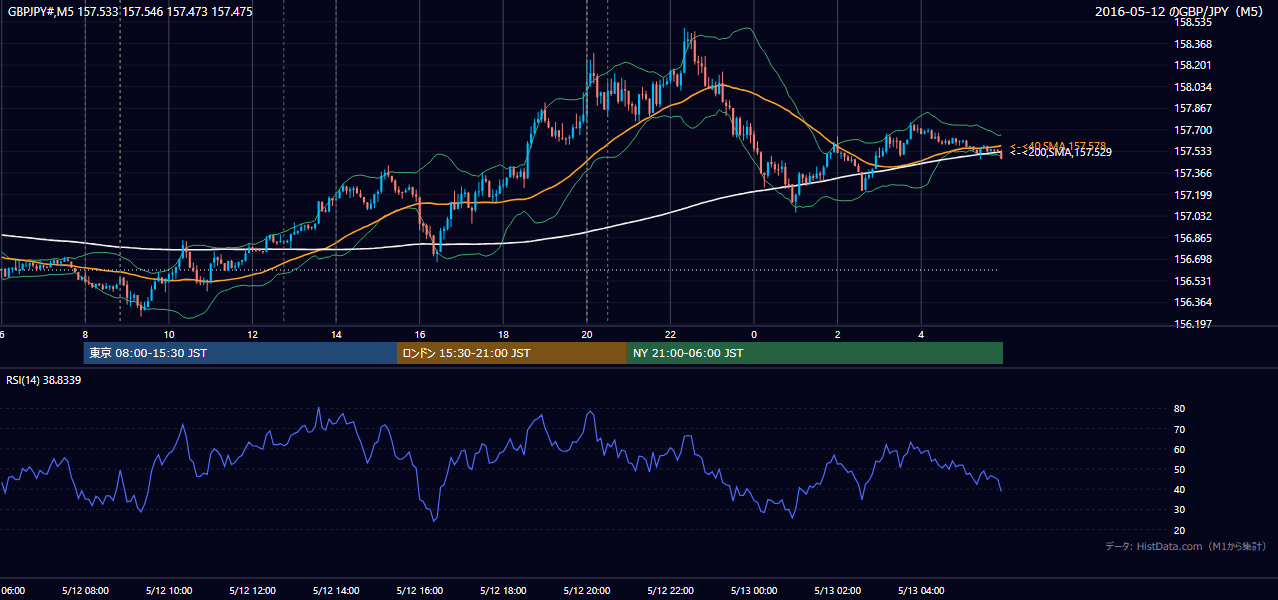Viewport: 1278px width, 600px height.
Task: Select the NY 21:00-06:00 JST session bar
Action: pyautogui.click(x=815, y=353)
